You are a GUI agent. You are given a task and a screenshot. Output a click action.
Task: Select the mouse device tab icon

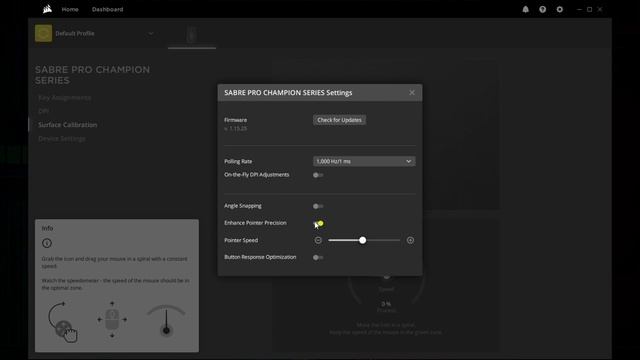(x=192, y=35)
